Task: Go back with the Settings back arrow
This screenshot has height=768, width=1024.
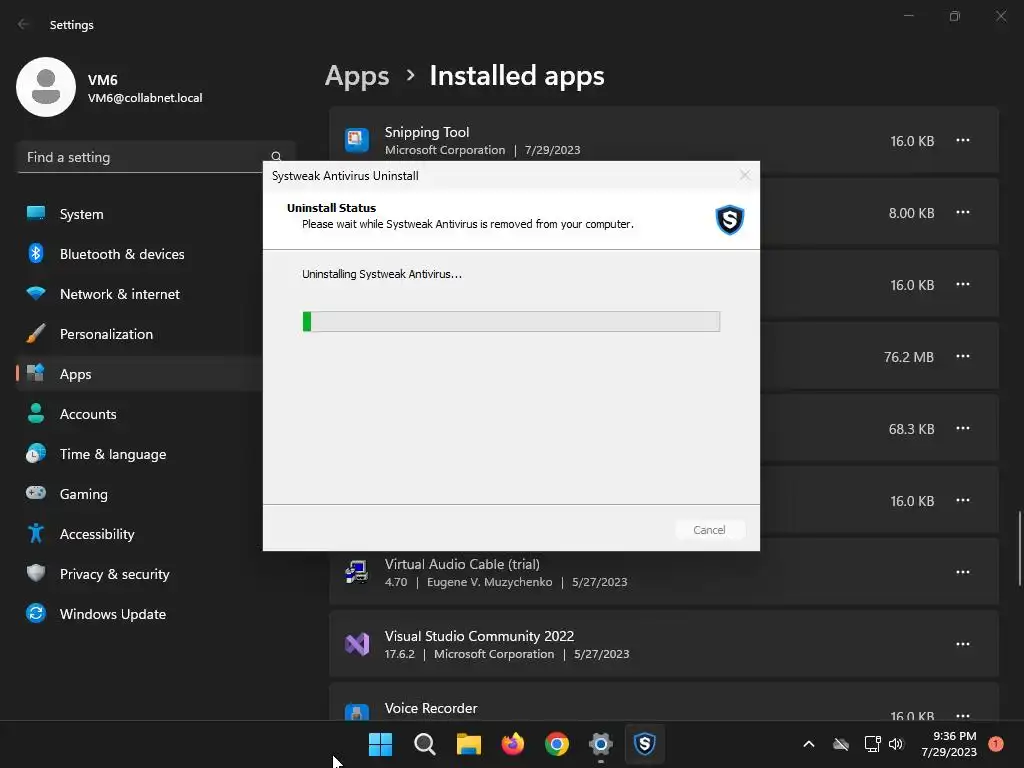Action: (24, 24)
